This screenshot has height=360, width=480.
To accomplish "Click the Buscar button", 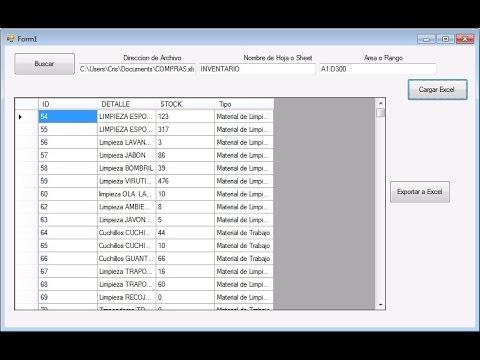I will point(44,64).
